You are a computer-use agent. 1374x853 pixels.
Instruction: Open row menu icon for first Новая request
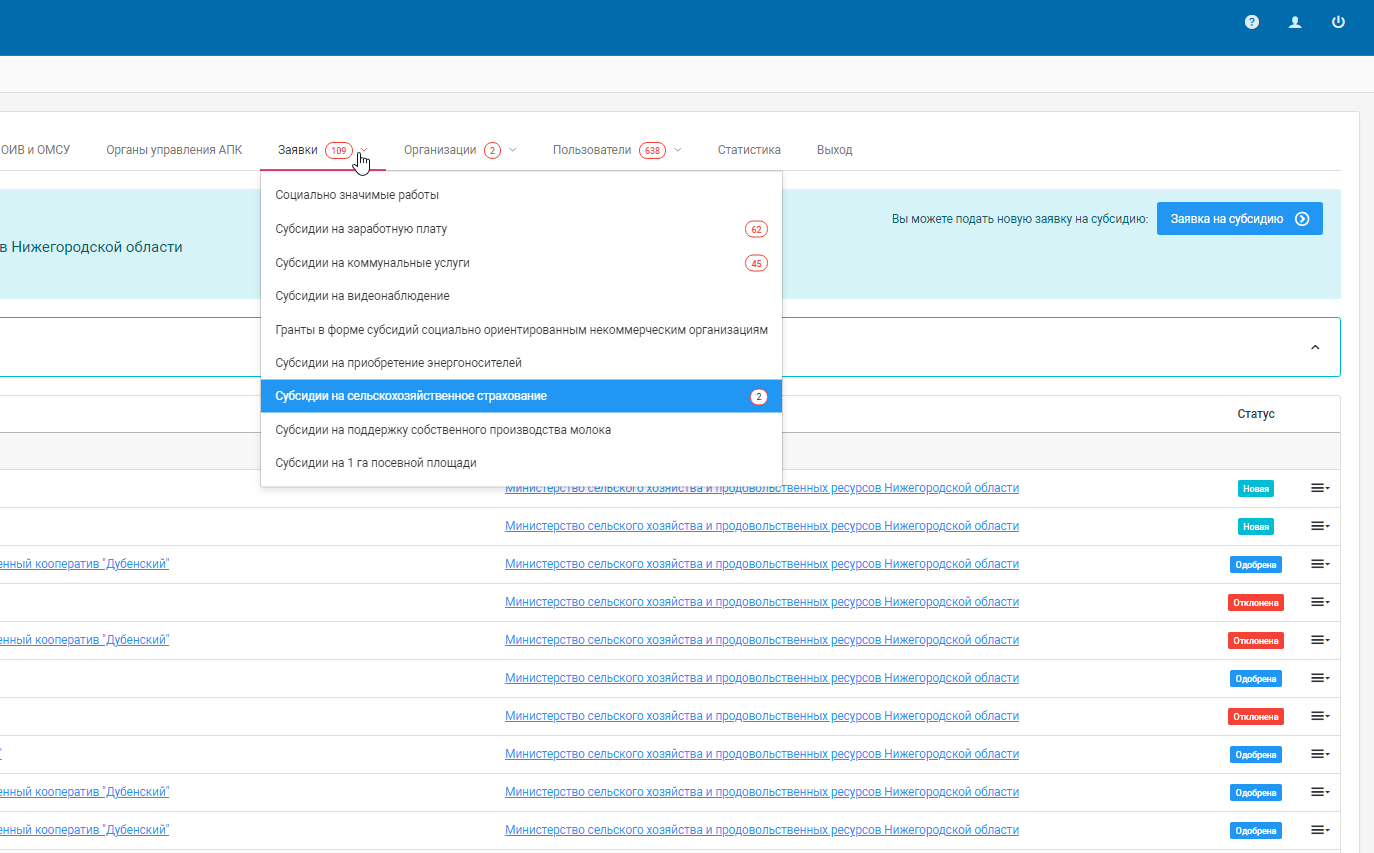pyautogui.click(x=1320, y=488)
